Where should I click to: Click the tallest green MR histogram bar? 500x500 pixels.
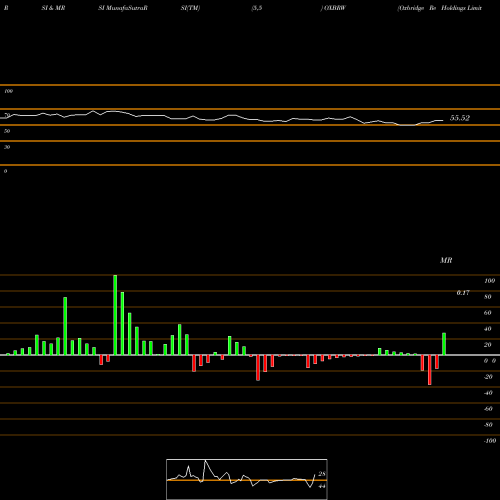[x=115, y=315]
